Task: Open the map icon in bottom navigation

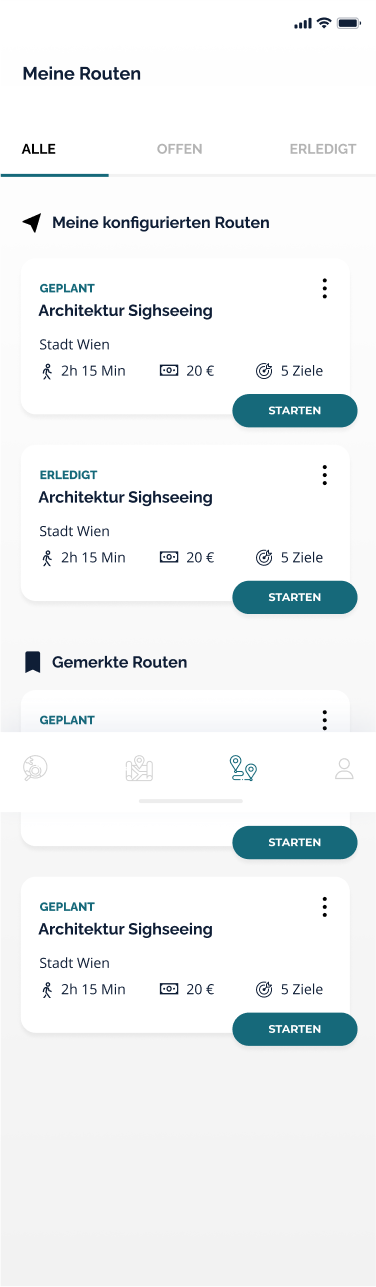Action: pyautogui.click(x=139, y=768)
